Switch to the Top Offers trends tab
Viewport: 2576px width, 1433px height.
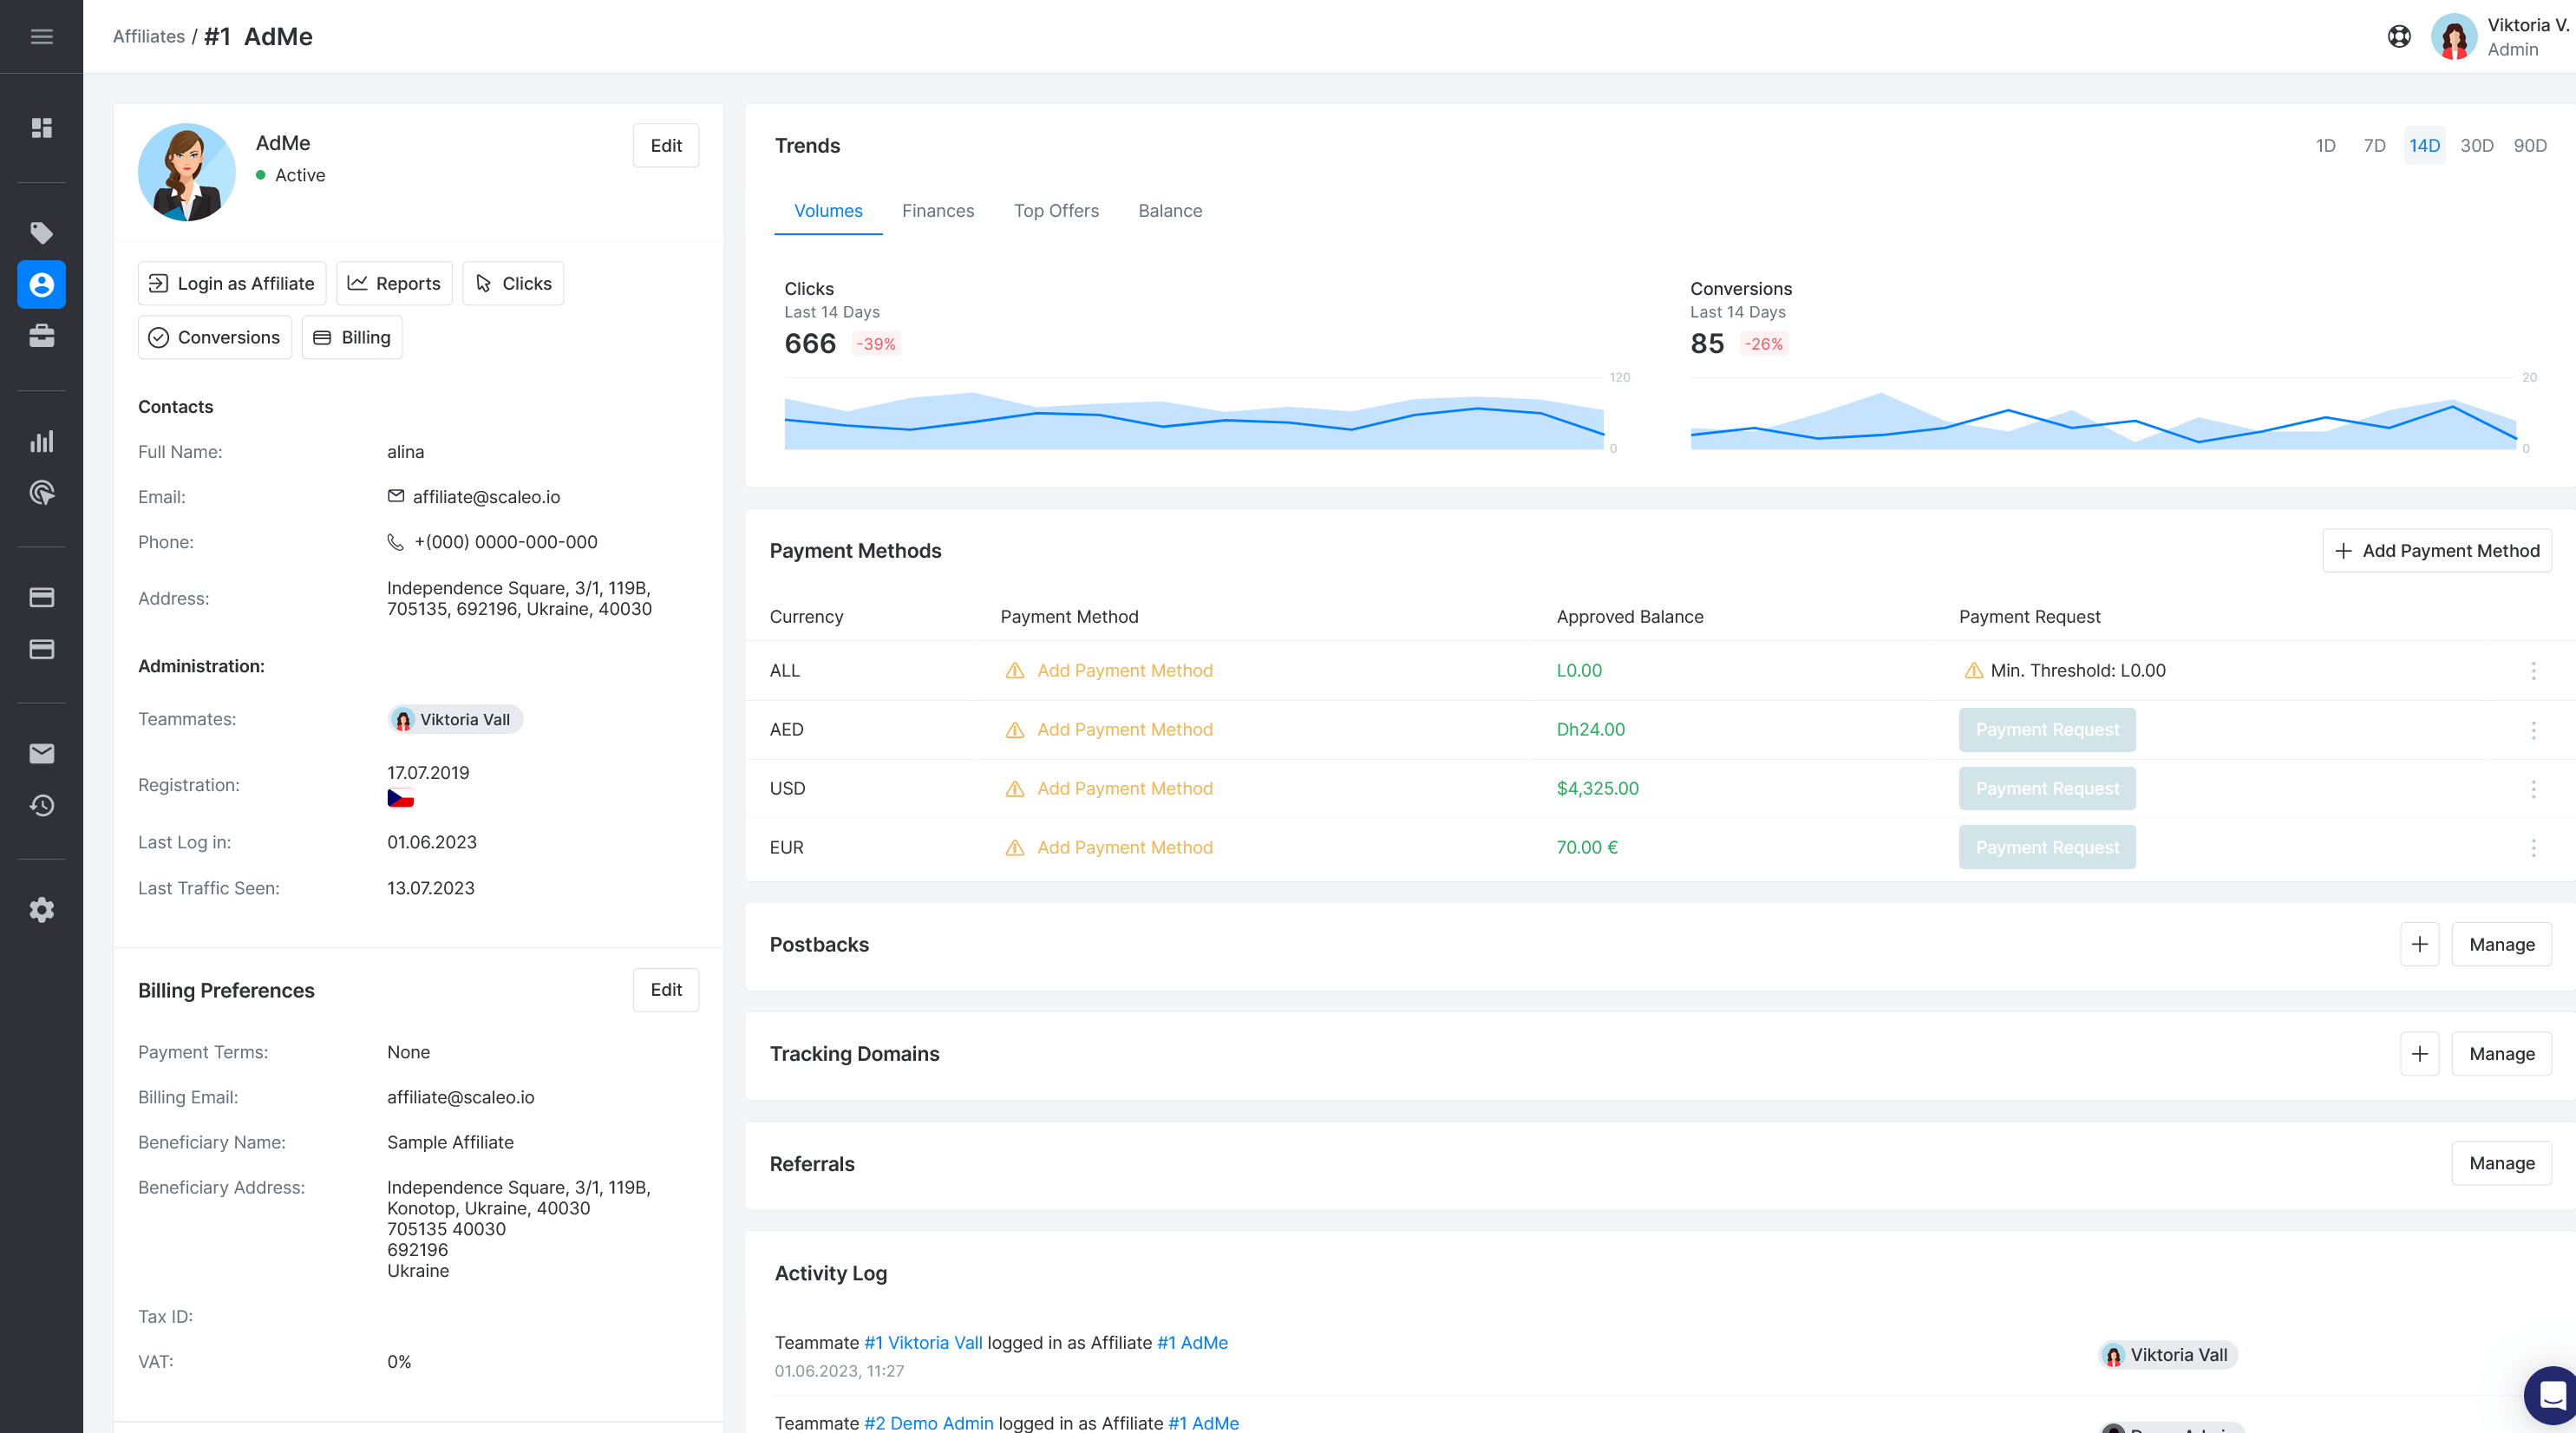(x=1055, y=210)
